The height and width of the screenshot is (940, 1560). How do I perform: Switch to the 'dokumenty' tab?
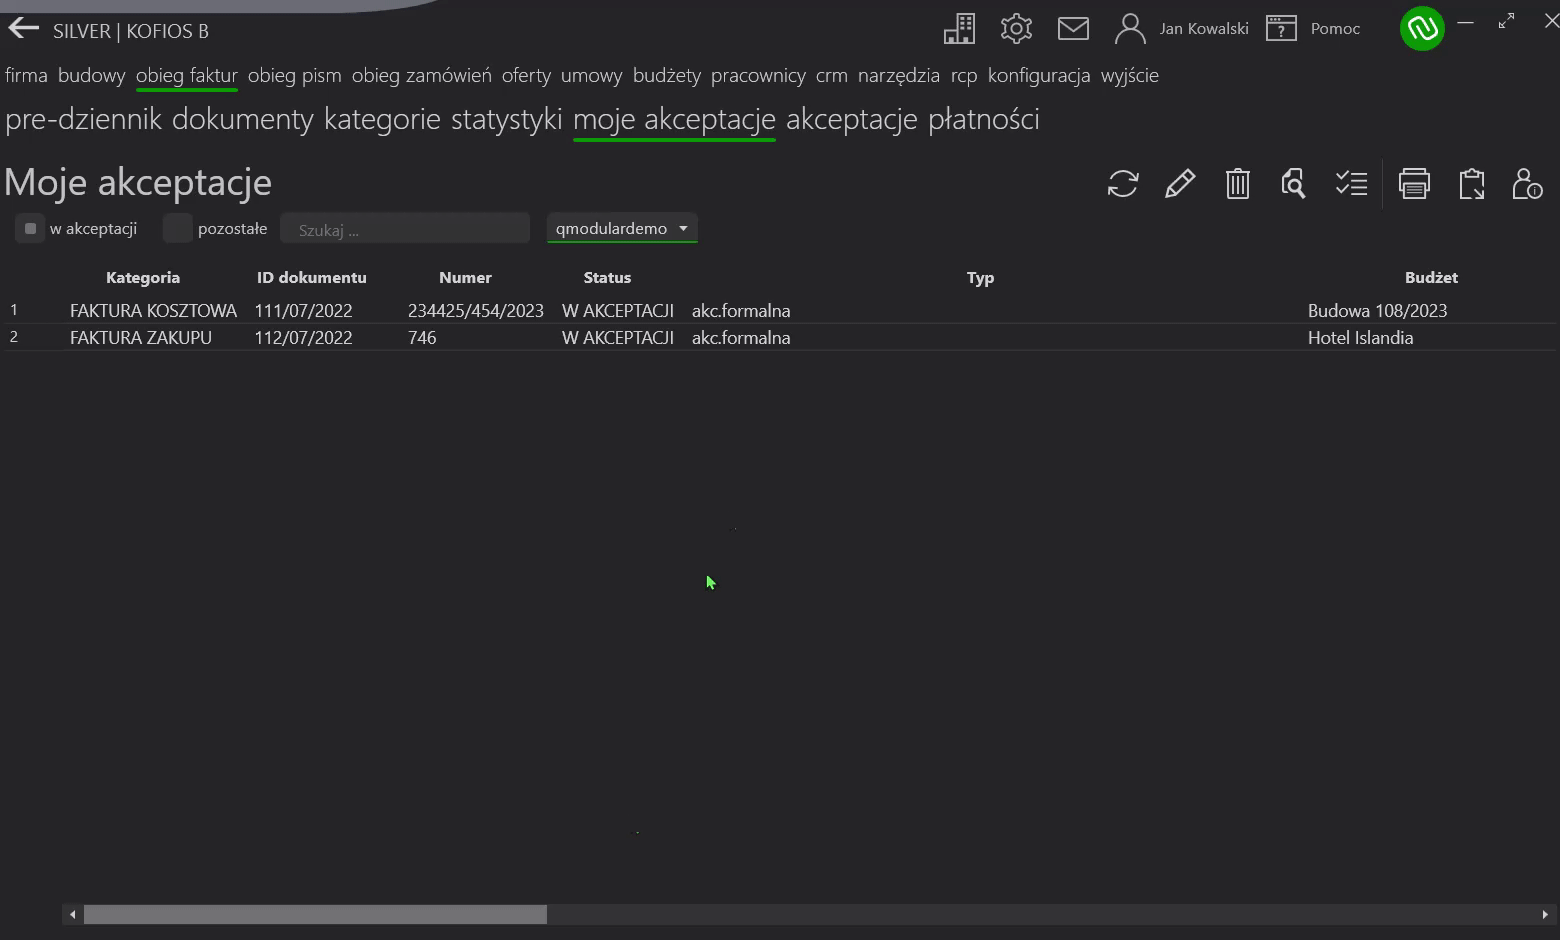pyautogui.click(x=243, y=119)
